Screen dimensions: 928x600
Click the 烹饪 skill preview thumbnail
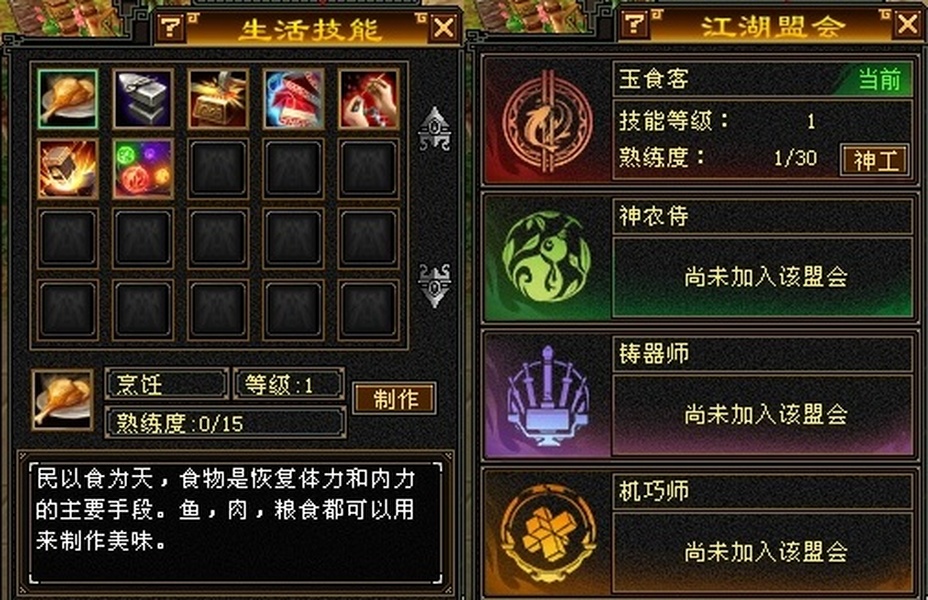[63, 400]
